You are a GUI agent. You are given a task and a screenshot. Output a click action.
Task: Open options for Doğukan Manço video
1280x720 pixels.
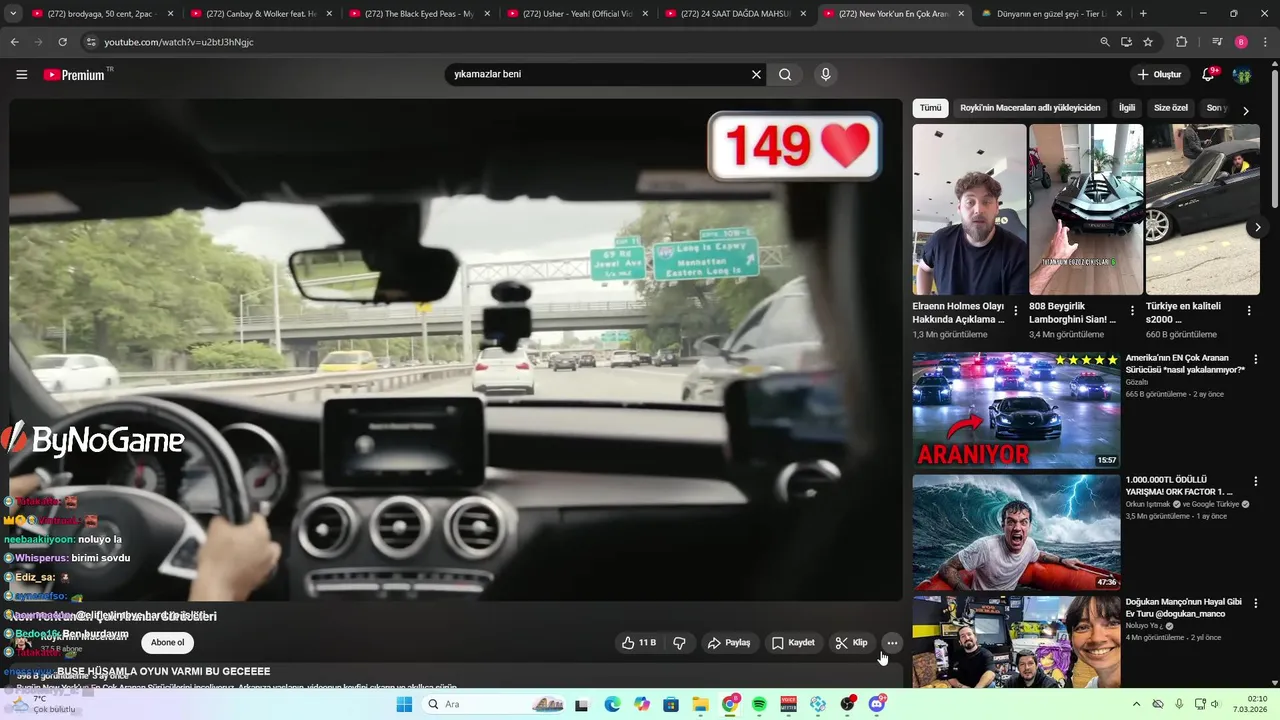tap(1256, 603)
